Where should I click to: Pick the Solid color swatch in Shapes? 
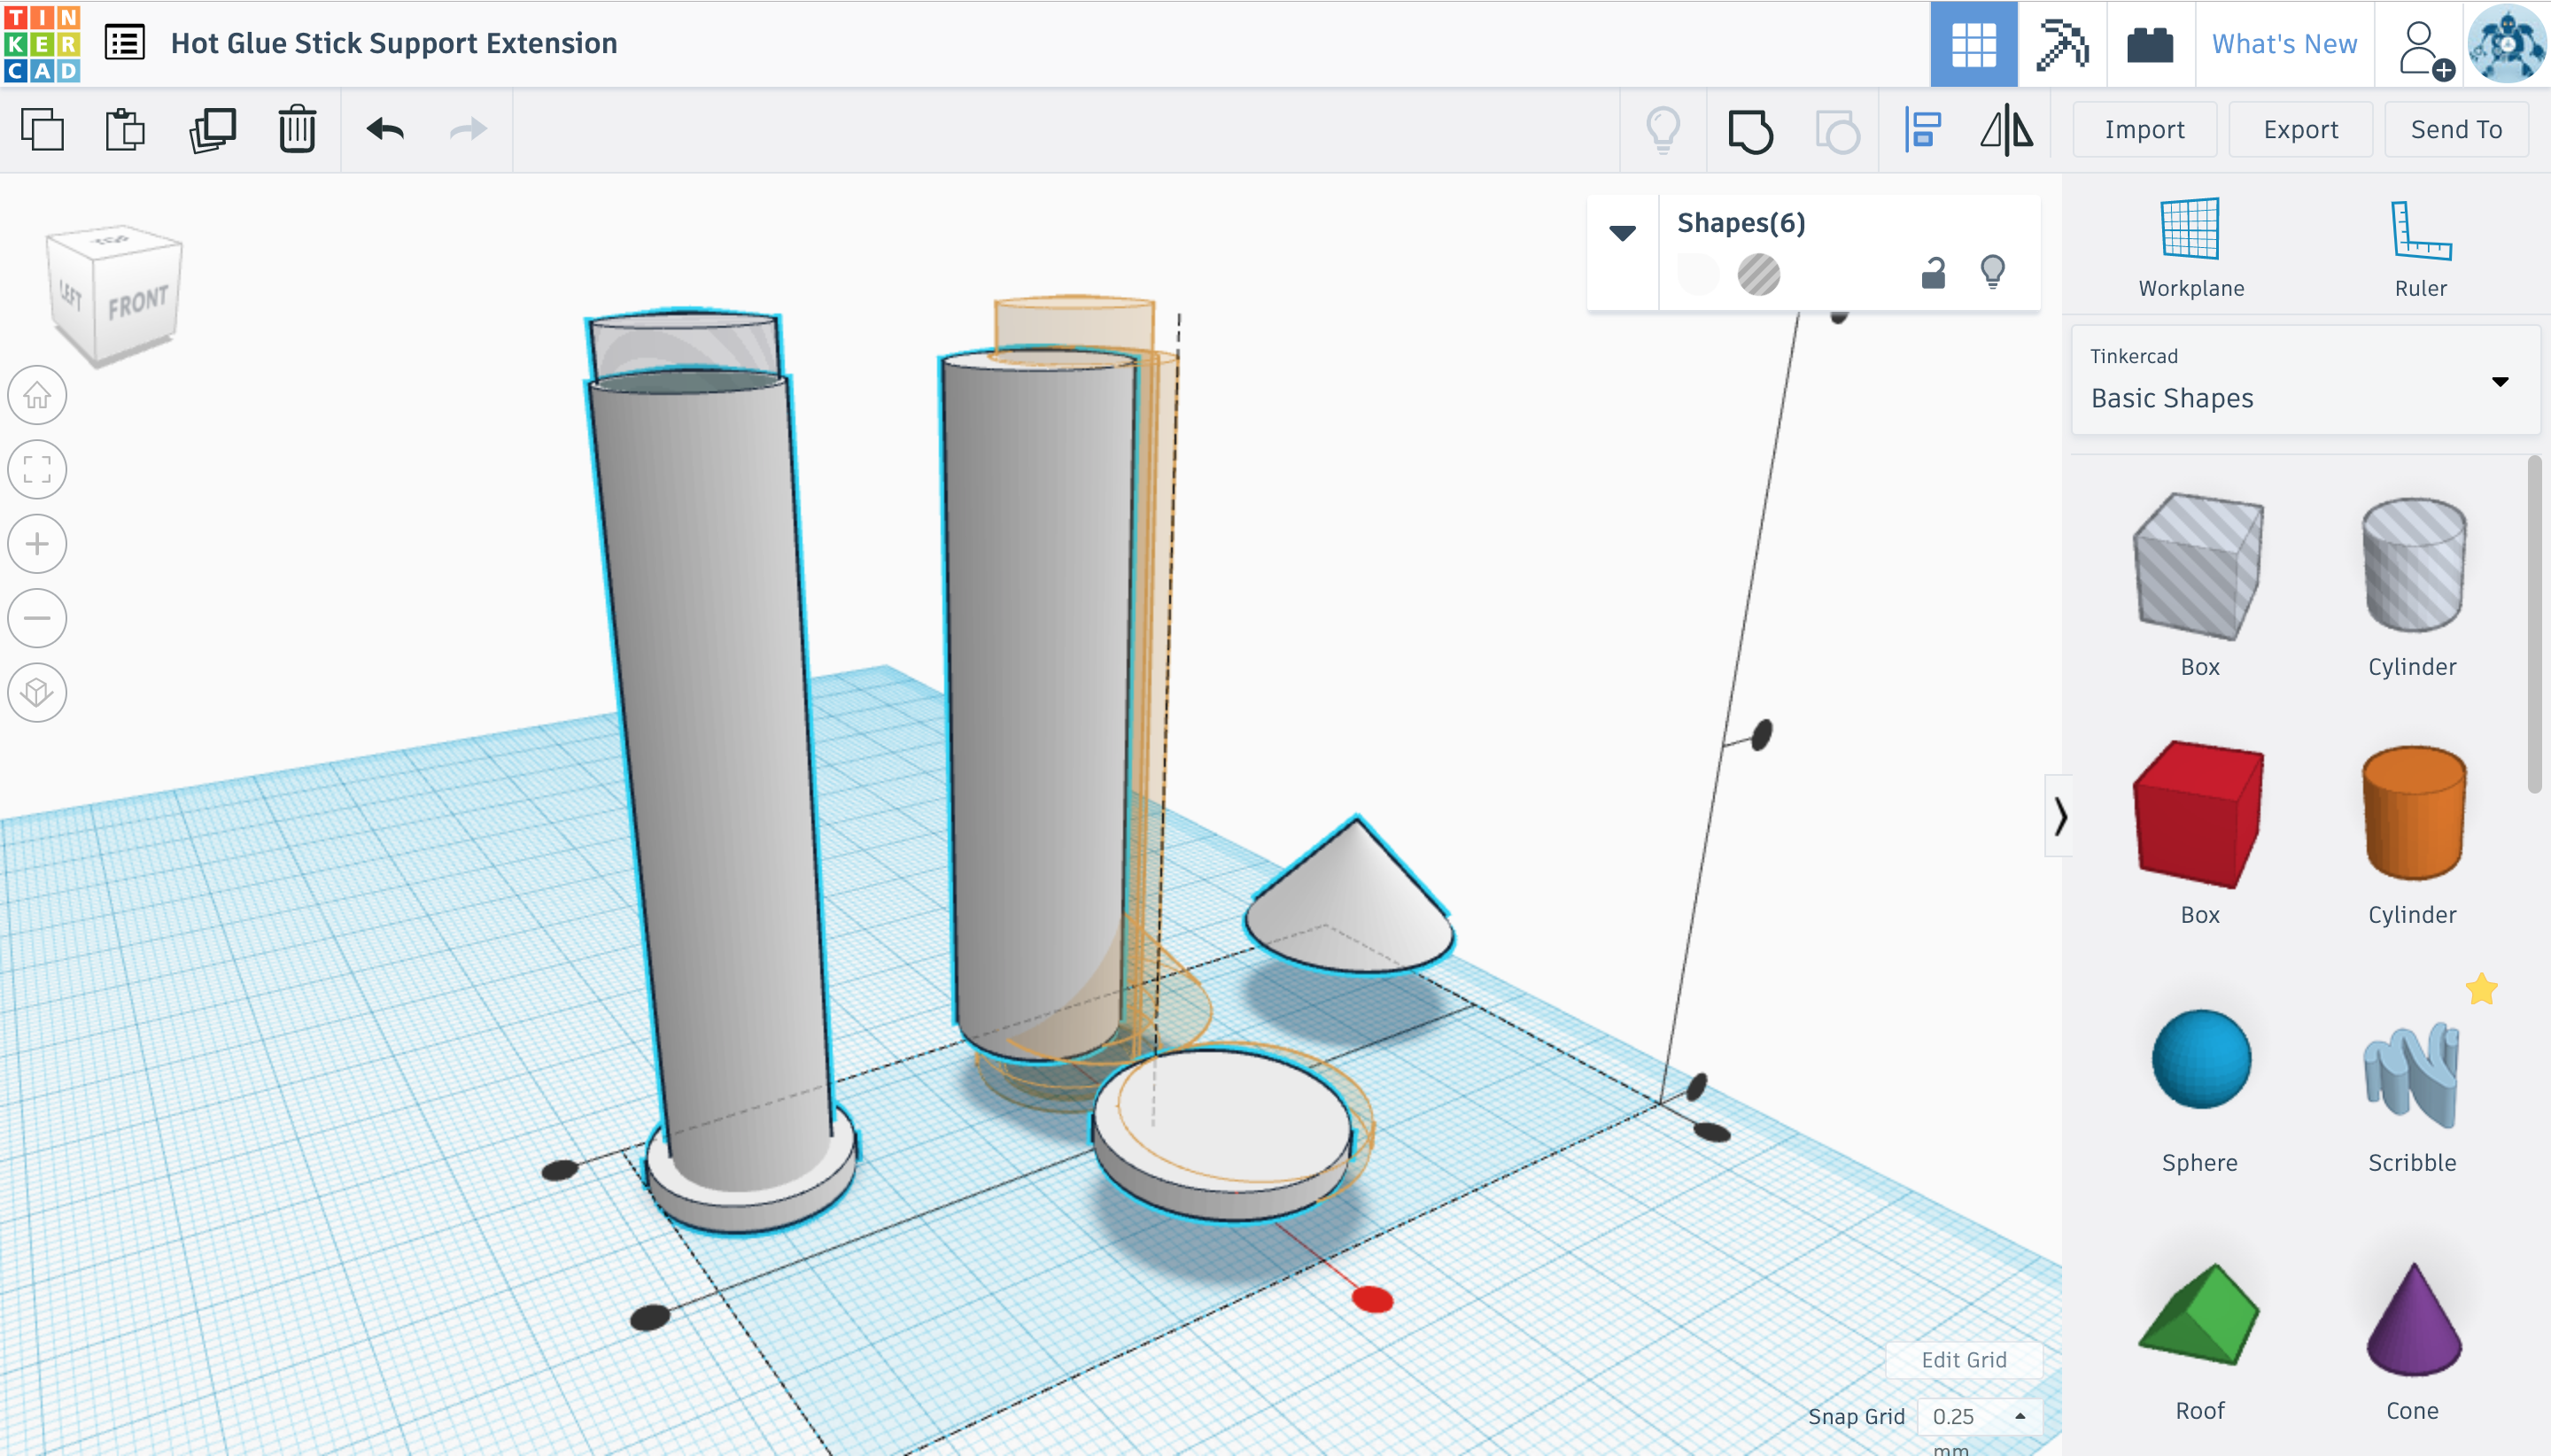click(x=1698, y=274)
